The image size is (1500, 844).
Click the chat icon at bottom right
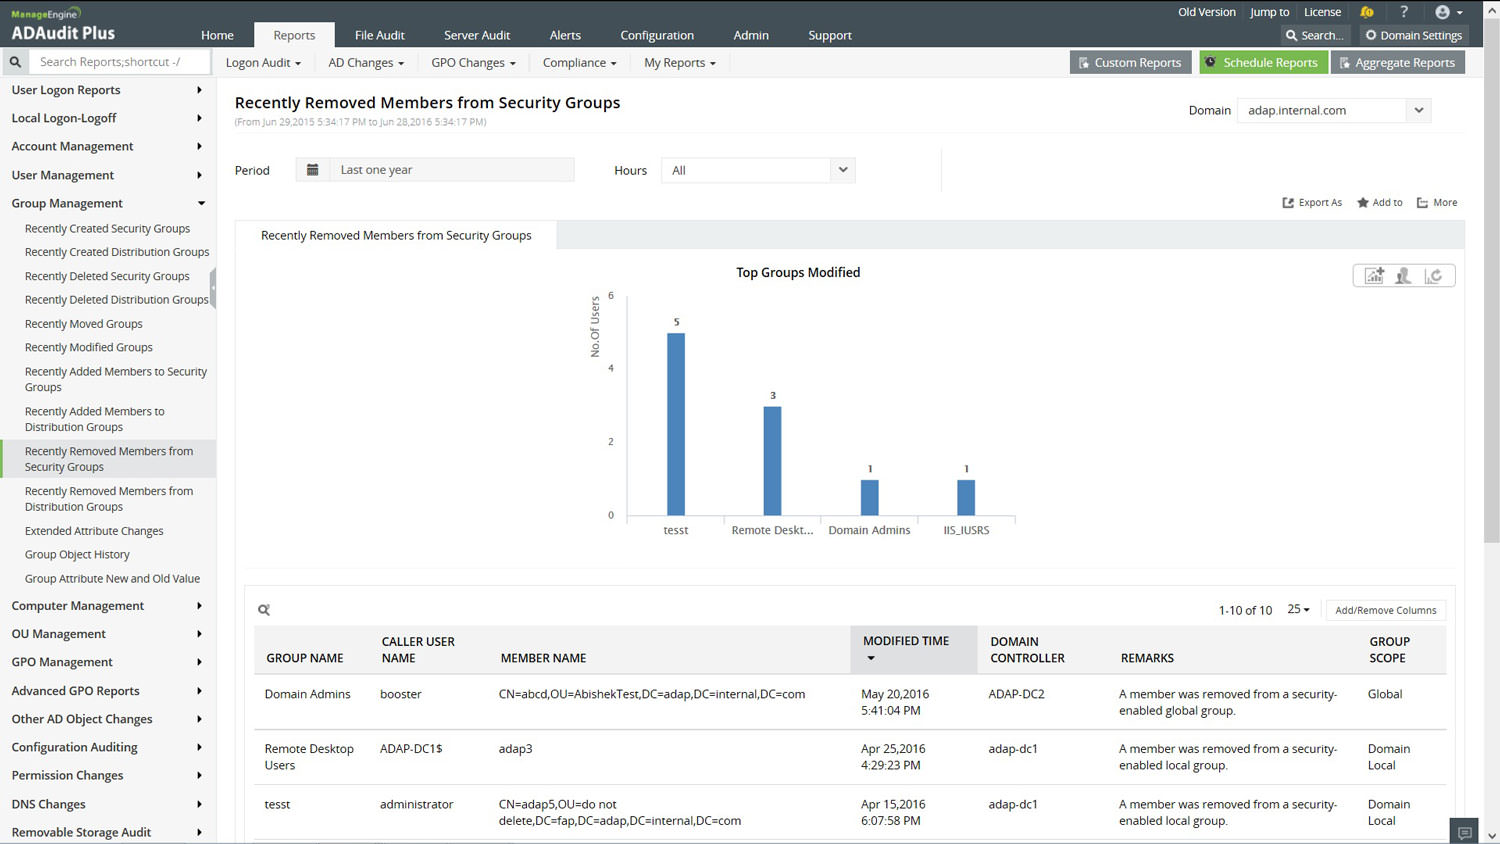coord(1464,832)
